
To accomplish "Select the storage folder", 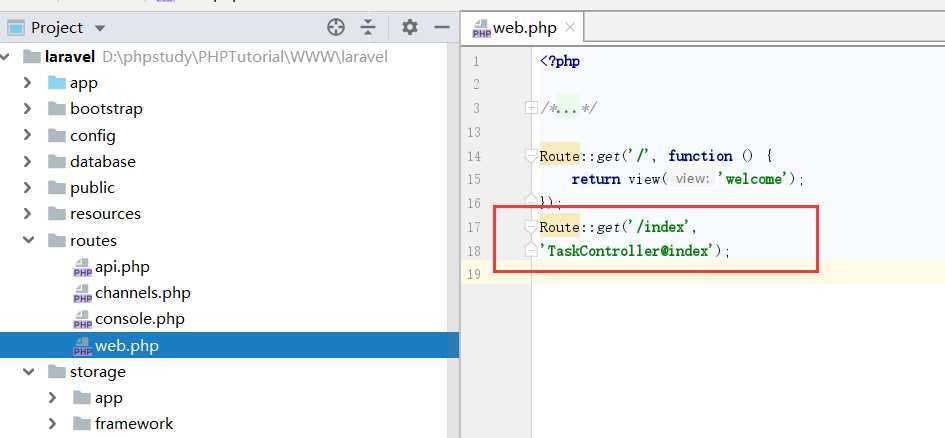I will (x=98, y=372).
